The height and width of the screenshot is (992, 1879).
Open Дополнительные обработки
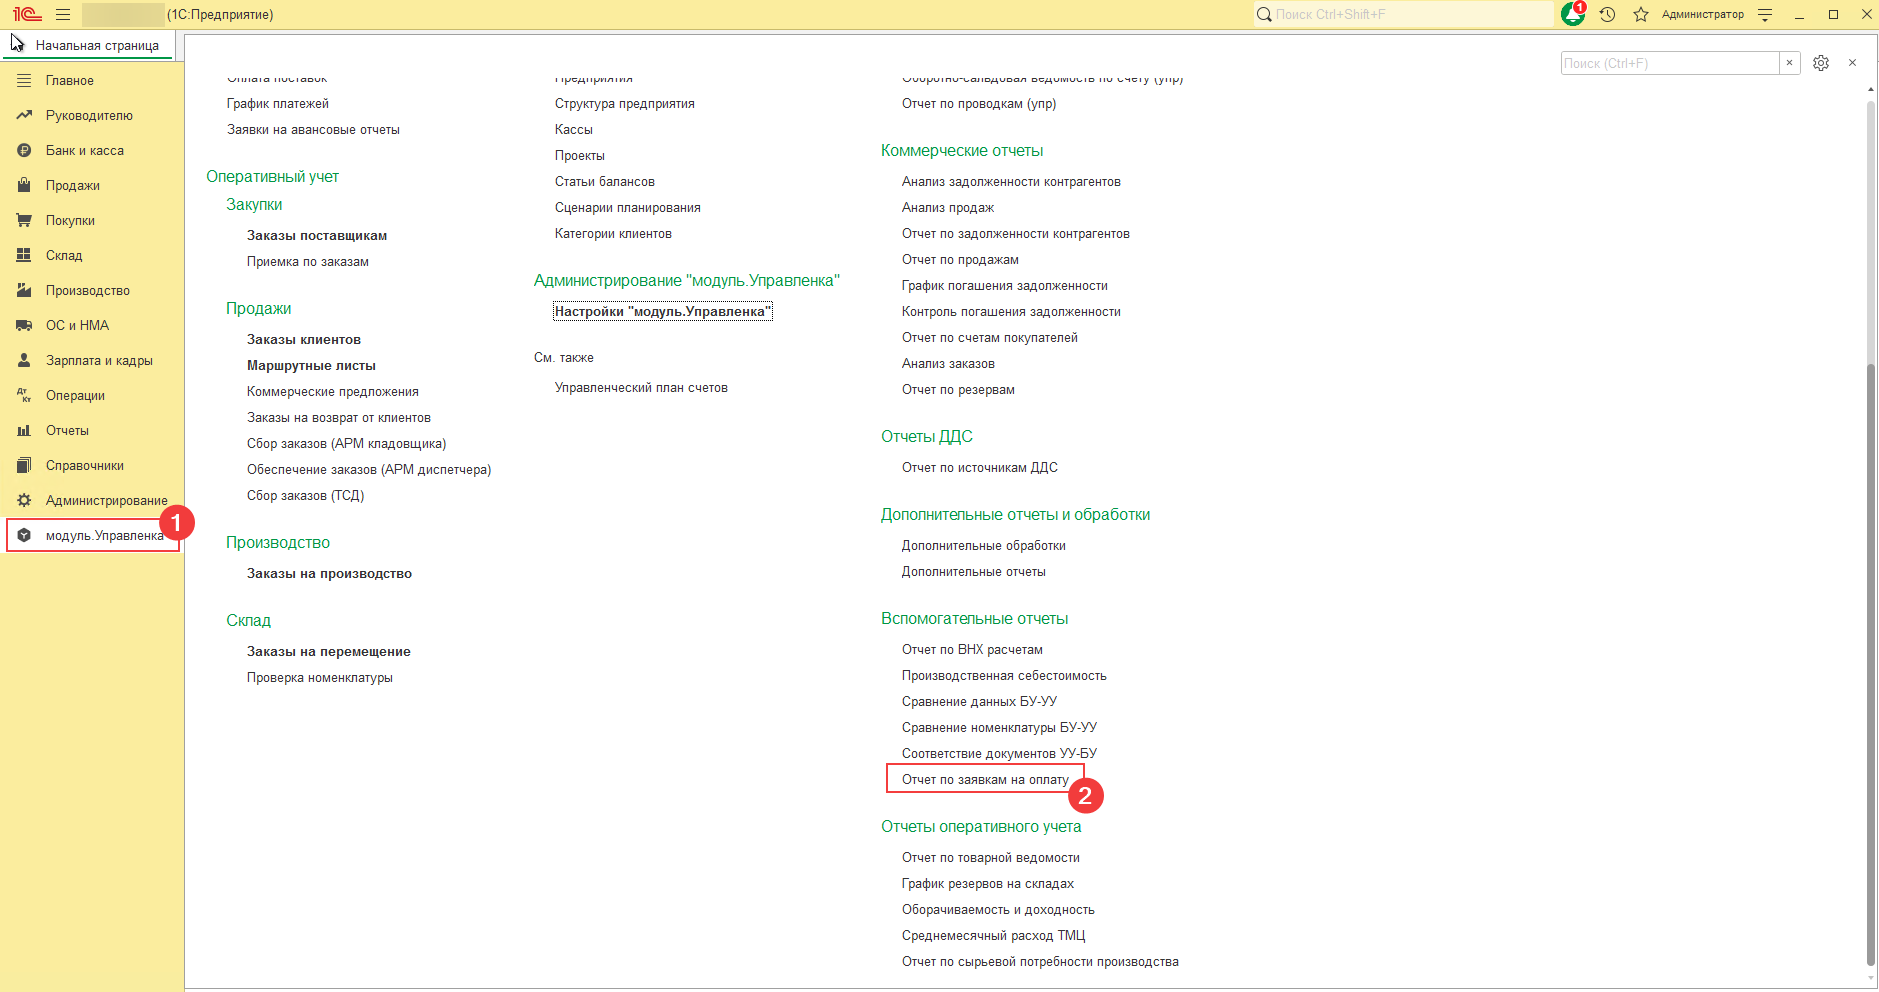(984, 546)
